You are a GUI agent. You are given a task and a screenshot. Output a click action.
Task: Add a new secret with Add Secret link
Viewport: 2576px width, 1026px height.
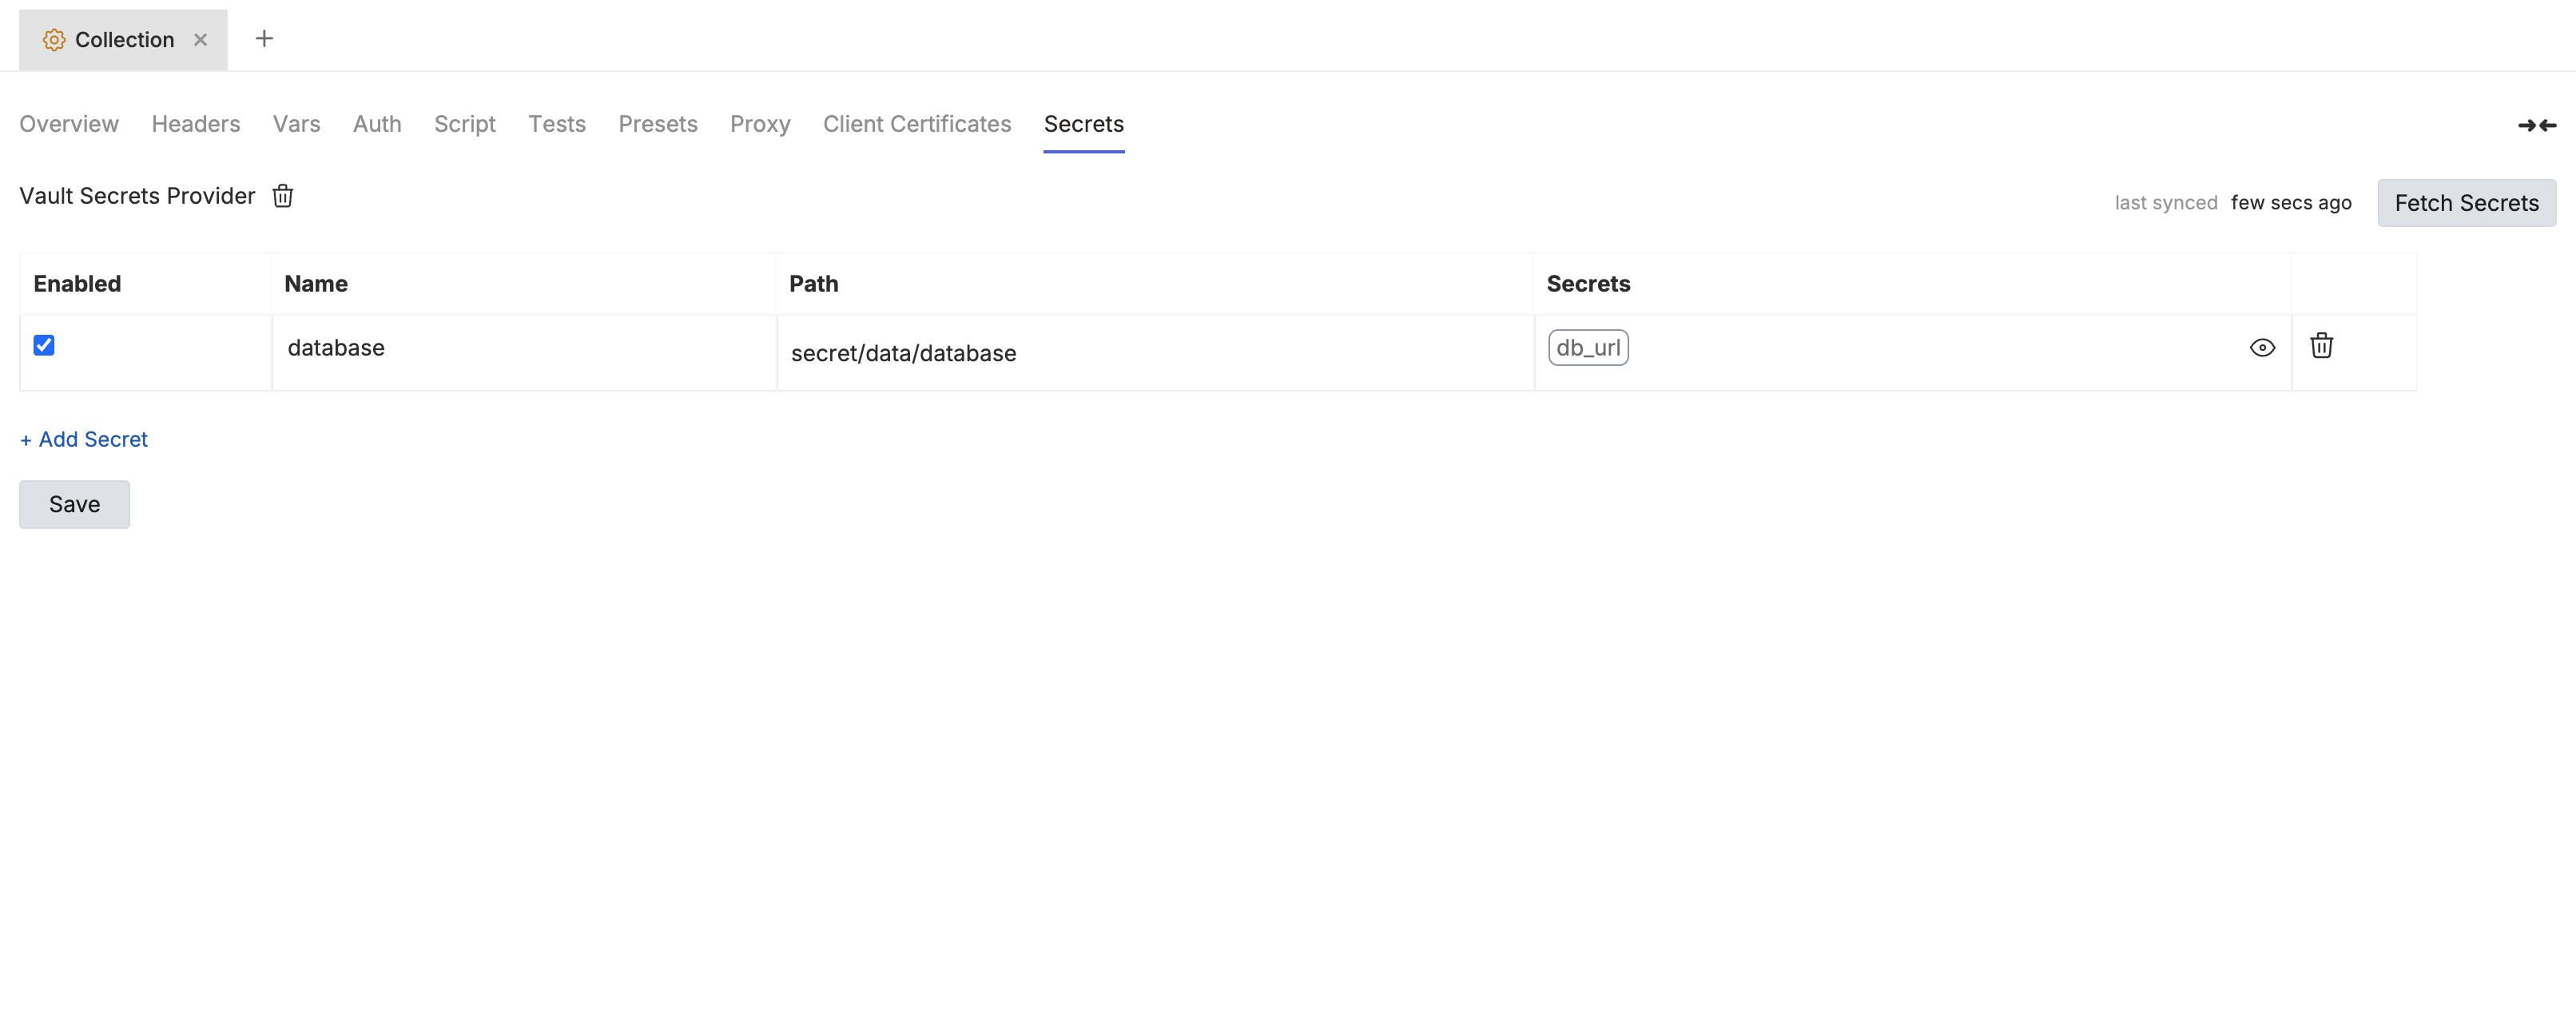coord(83,439)
